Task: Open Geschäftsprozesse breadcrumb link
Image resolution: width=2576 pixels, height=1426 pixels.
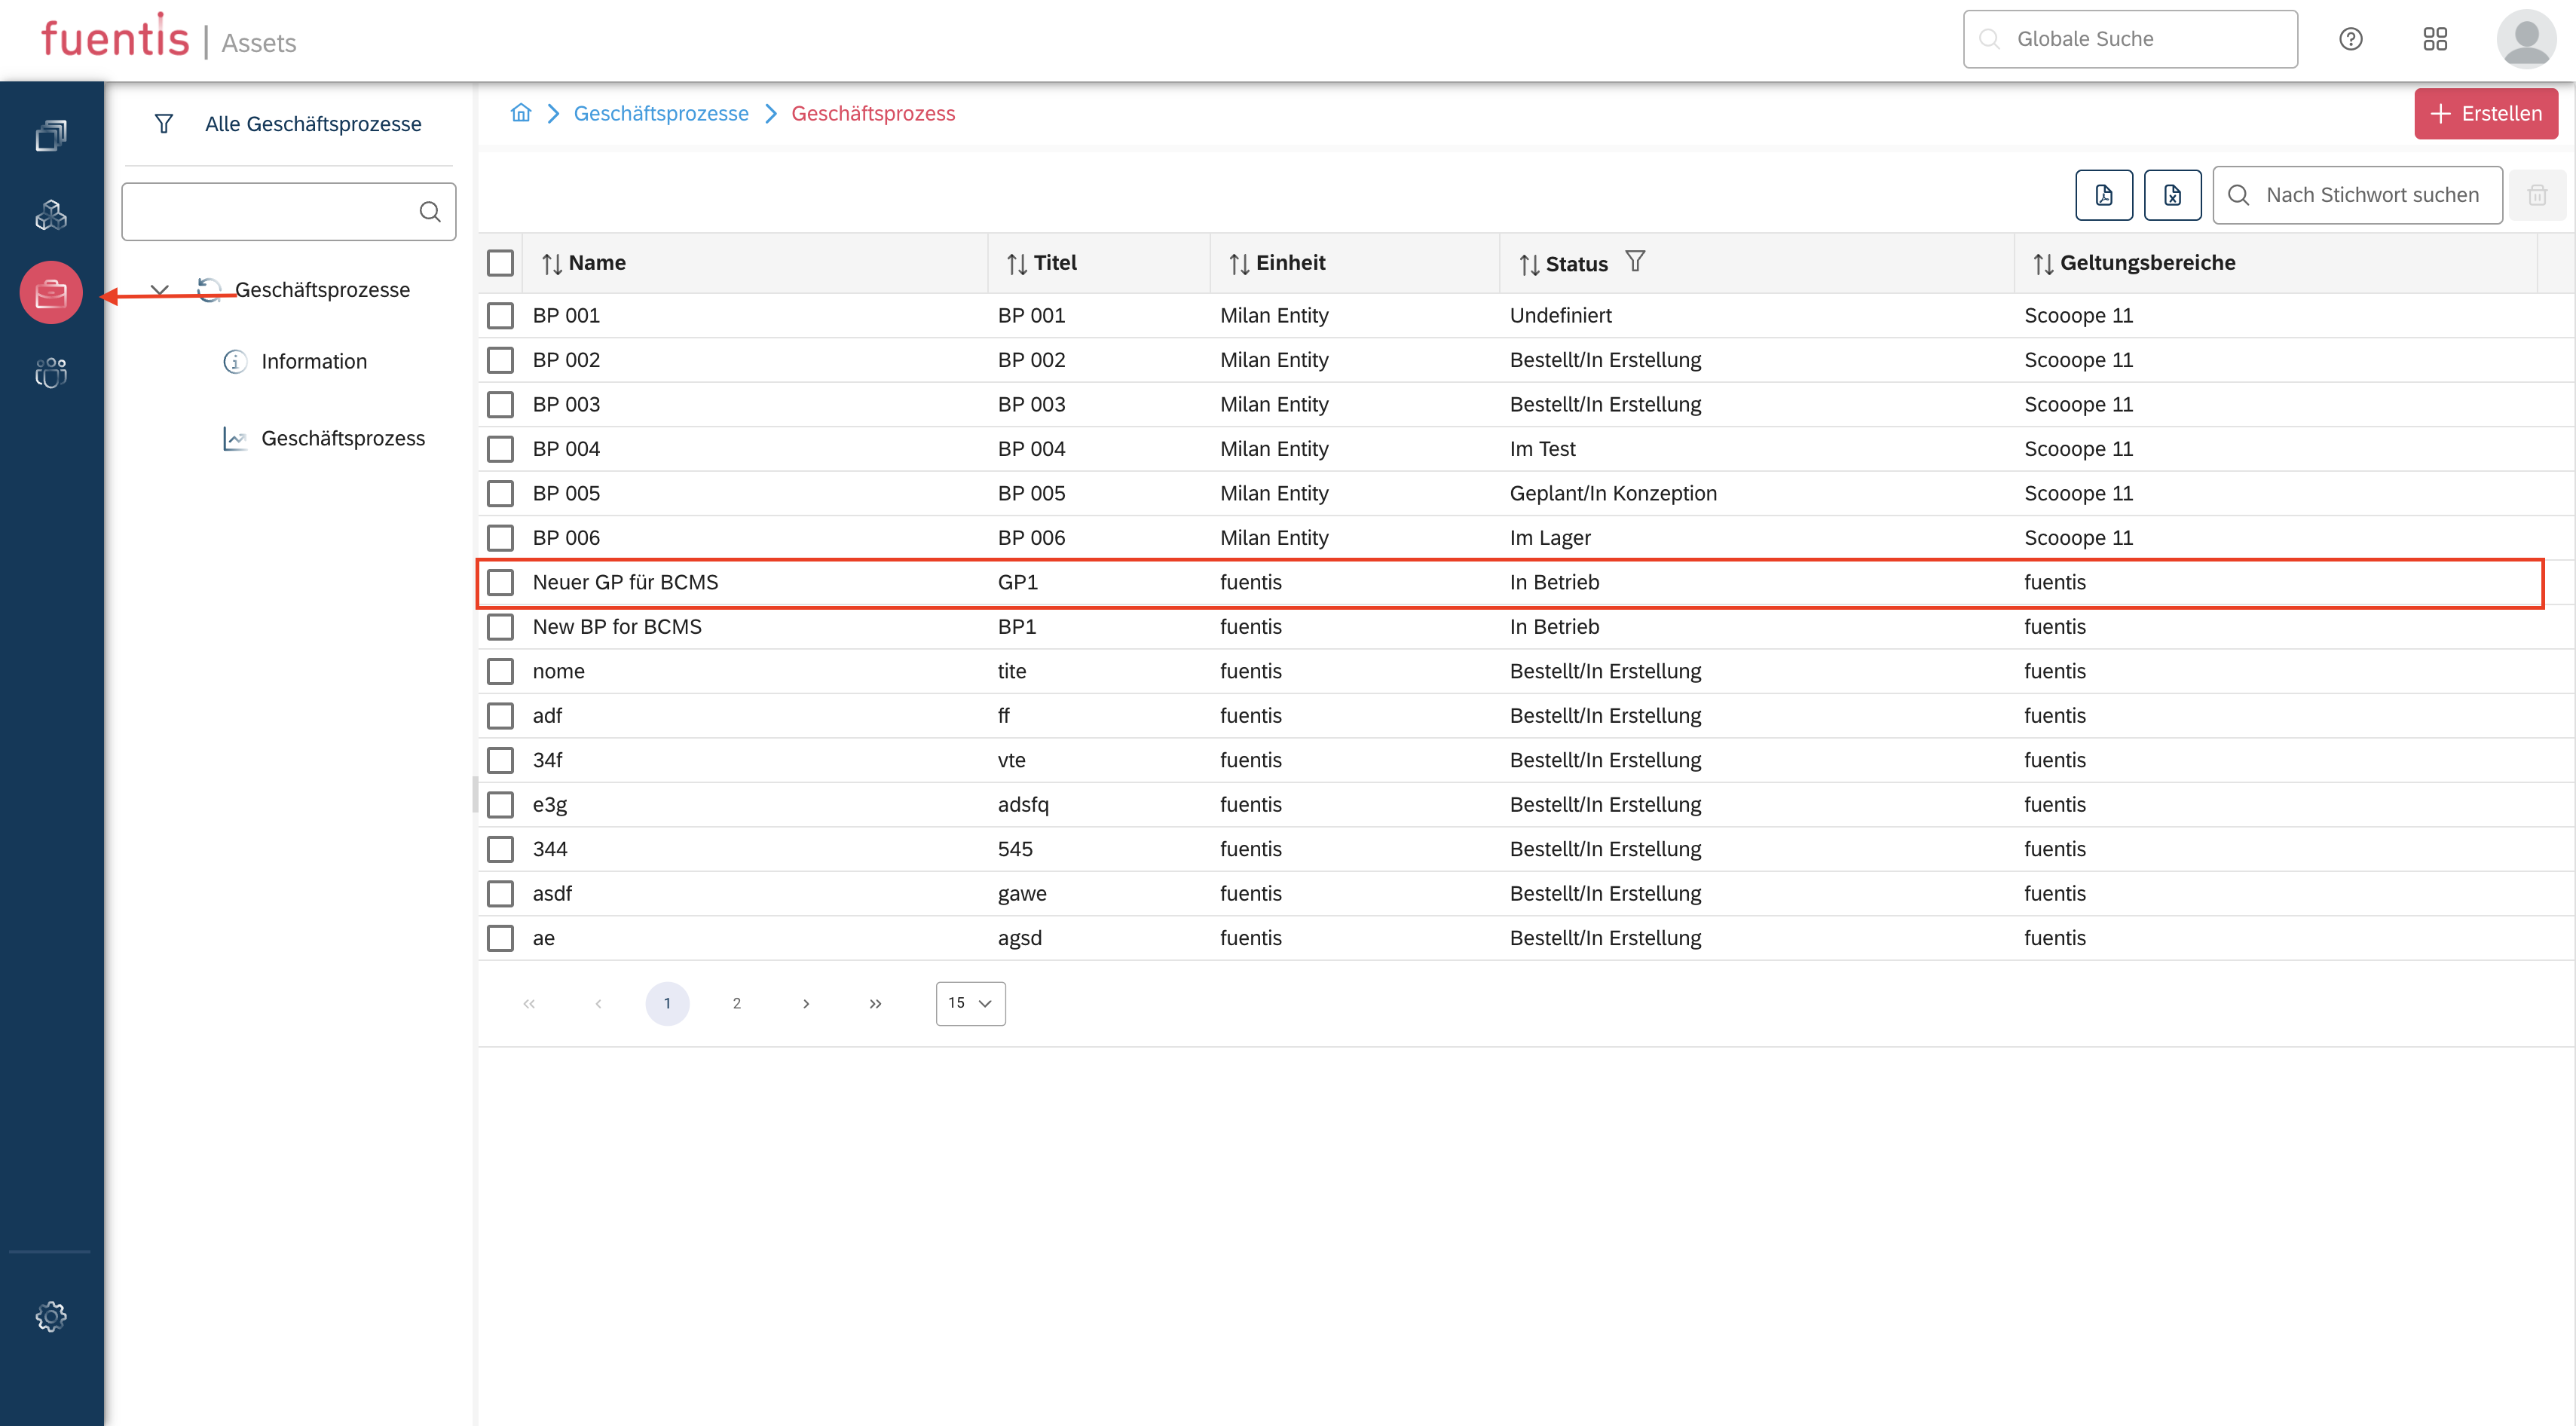Action: click(661, 114)
